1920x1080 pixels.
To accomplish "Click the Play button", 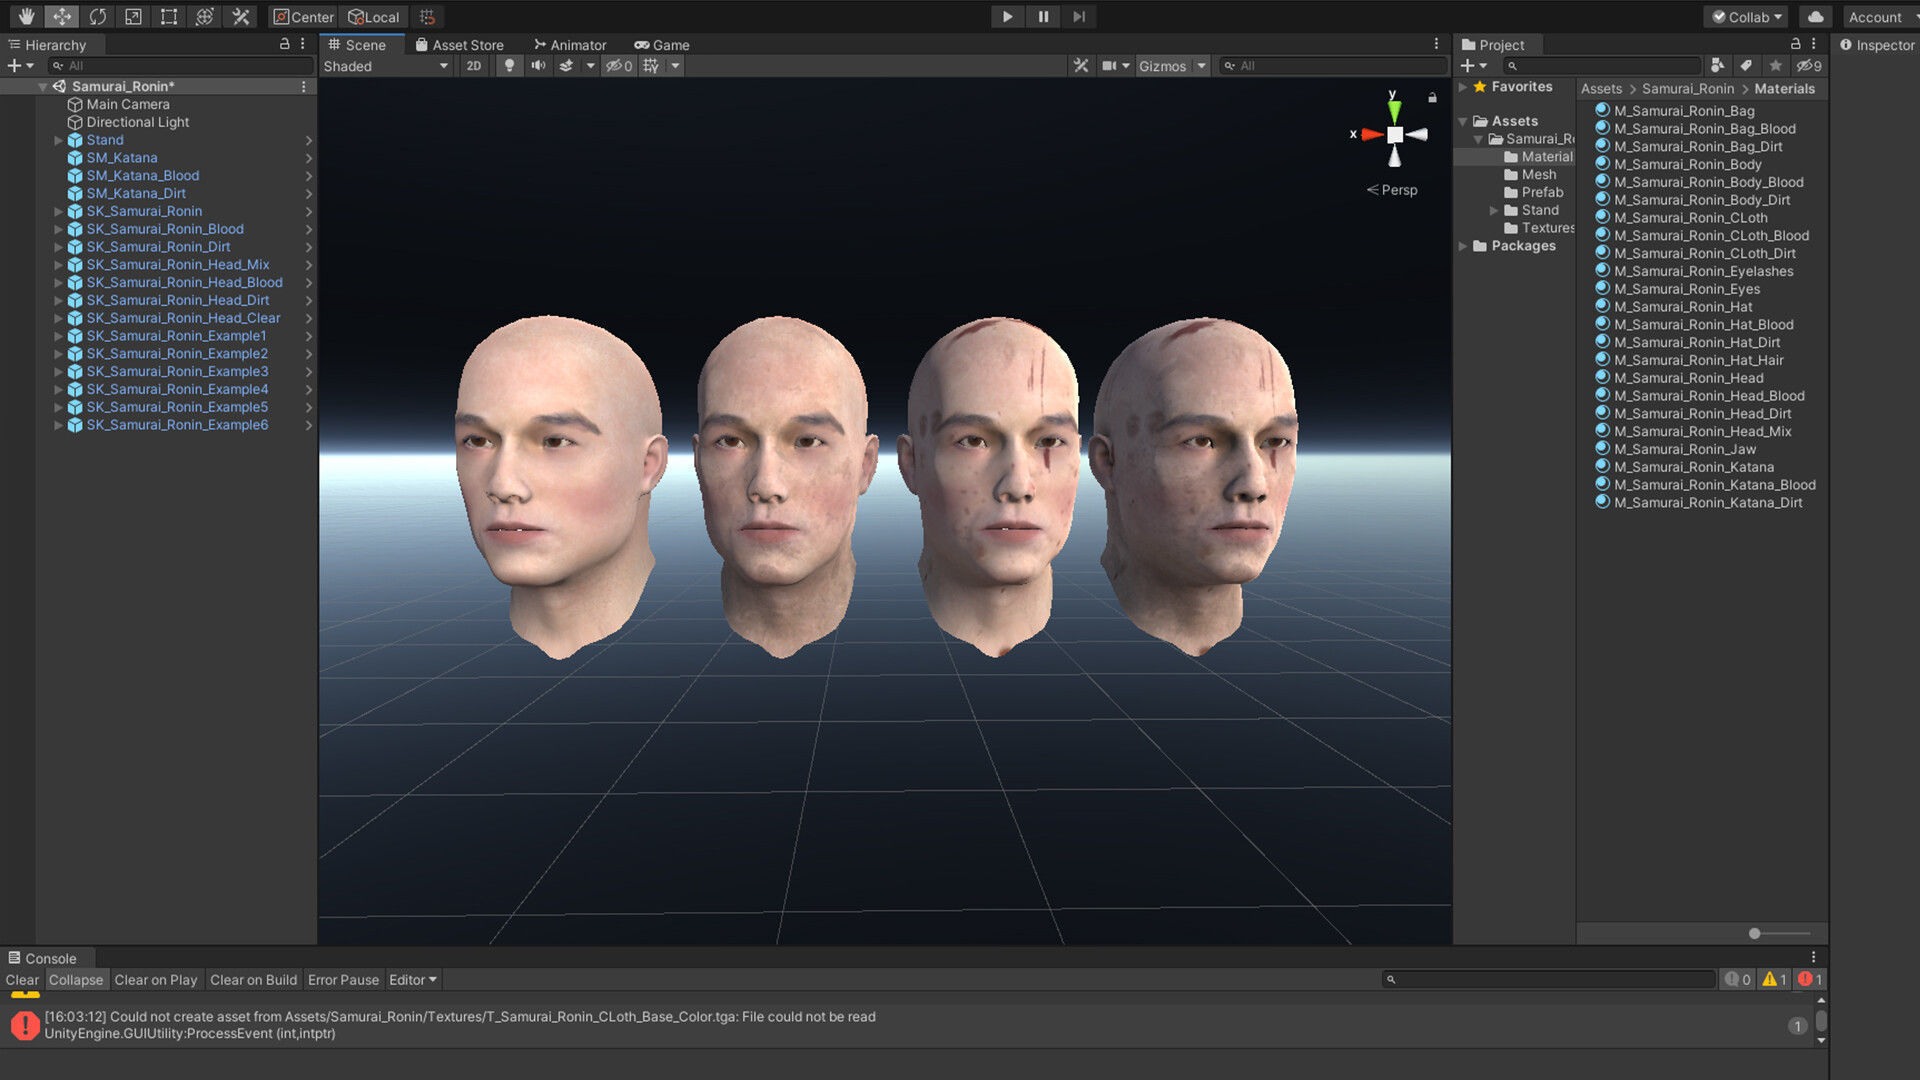I will pyautogui.click(x=1007, y=16).
